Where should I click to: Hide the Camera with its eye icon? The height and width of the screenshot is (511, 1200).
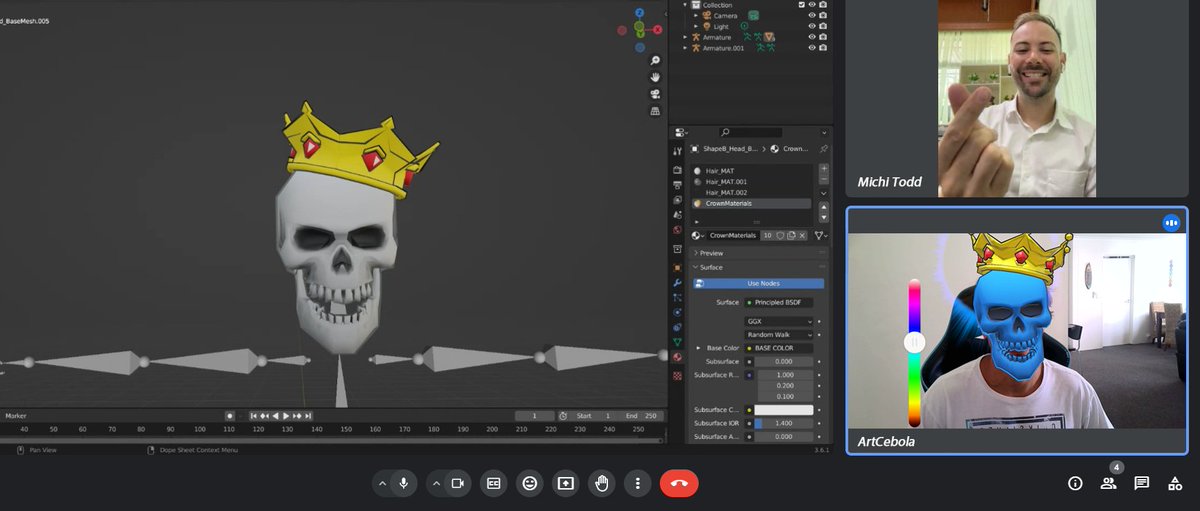click(x=812, y=16)
